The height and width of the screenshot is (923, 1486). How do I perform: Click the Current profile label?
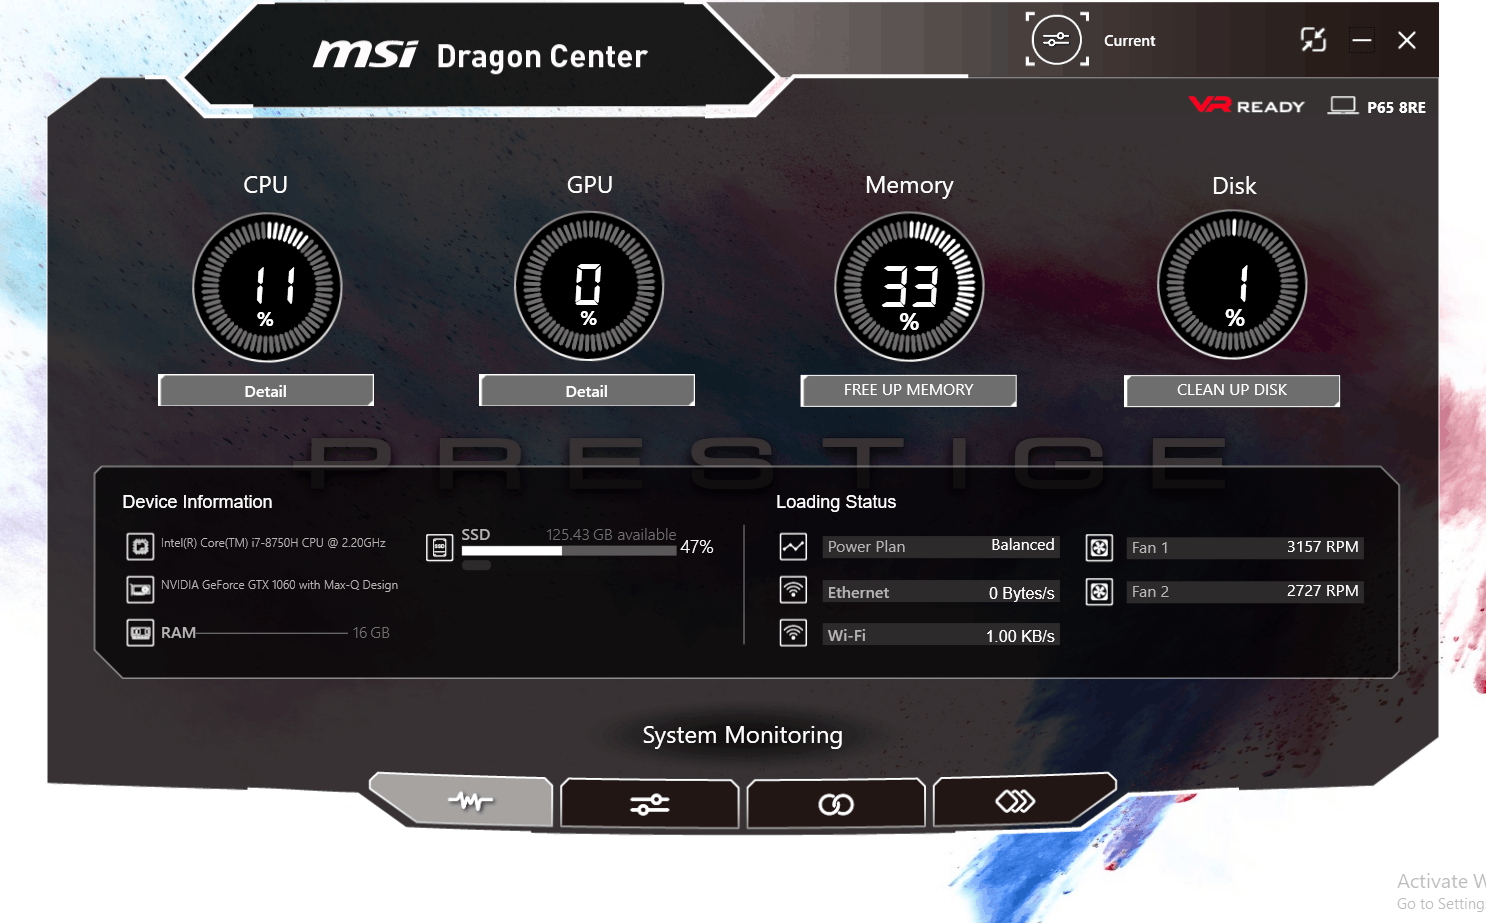(x=1129, y=41)
